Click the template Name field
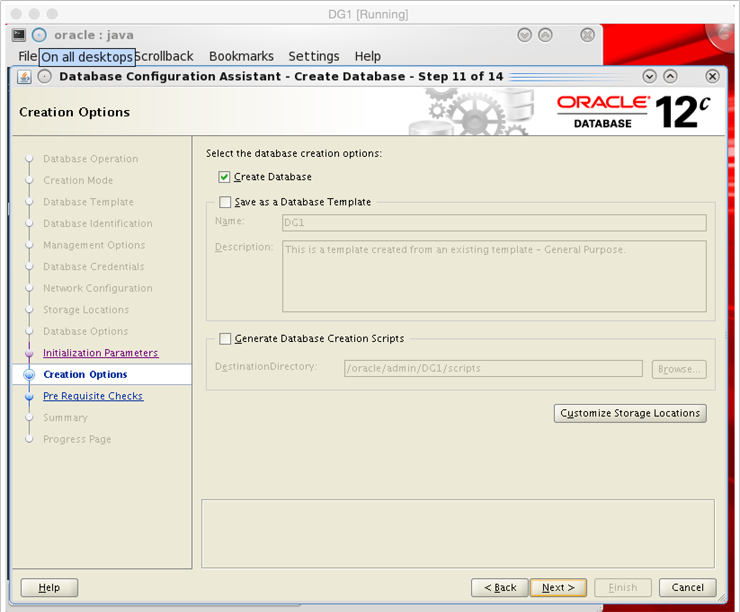This screenshot has height=612, width=740. click(494, 223)
